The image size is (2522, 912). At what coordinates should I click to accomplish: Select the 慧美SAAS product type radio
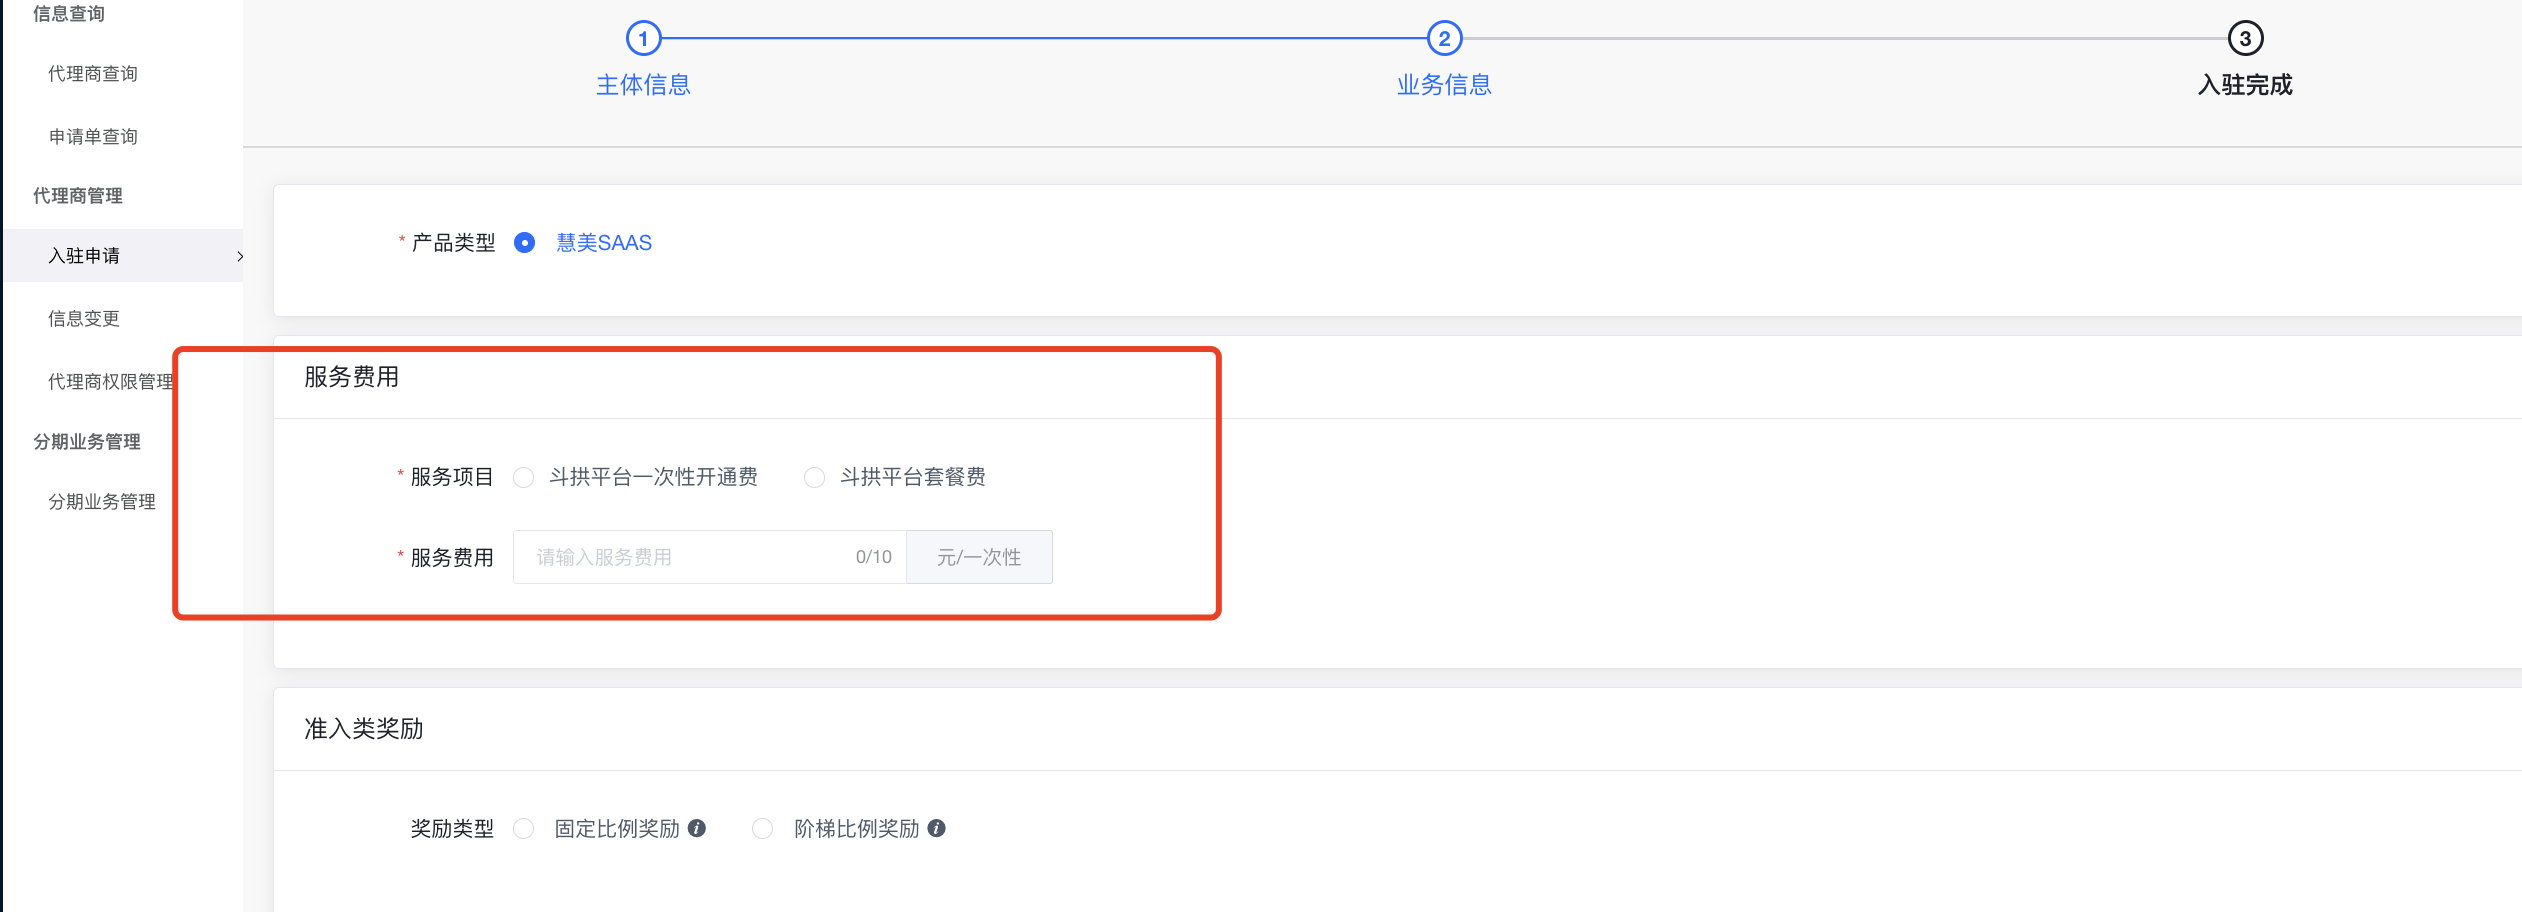coord(524,243)
